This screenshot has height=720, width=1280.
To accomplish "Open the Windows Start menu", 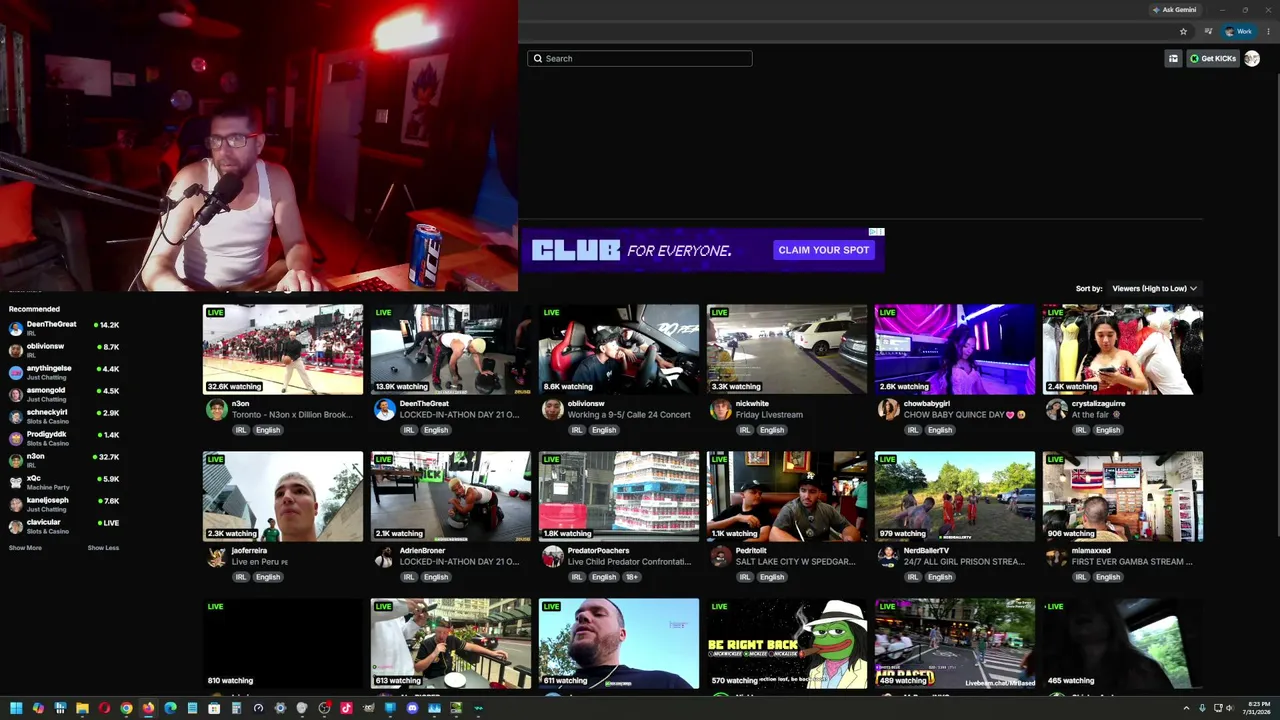I will click(x=16, y=708).
